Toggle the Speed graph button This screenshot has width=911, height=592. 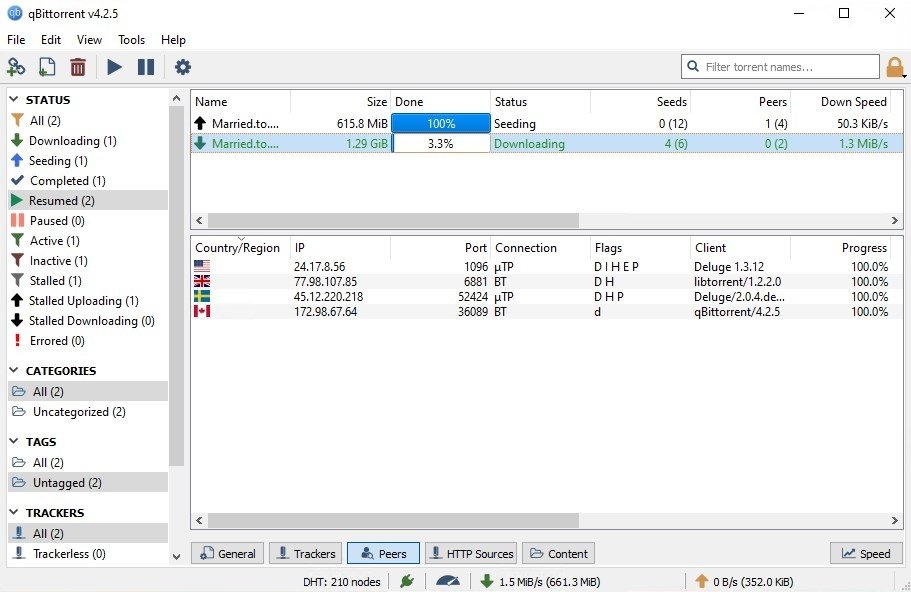865,553
